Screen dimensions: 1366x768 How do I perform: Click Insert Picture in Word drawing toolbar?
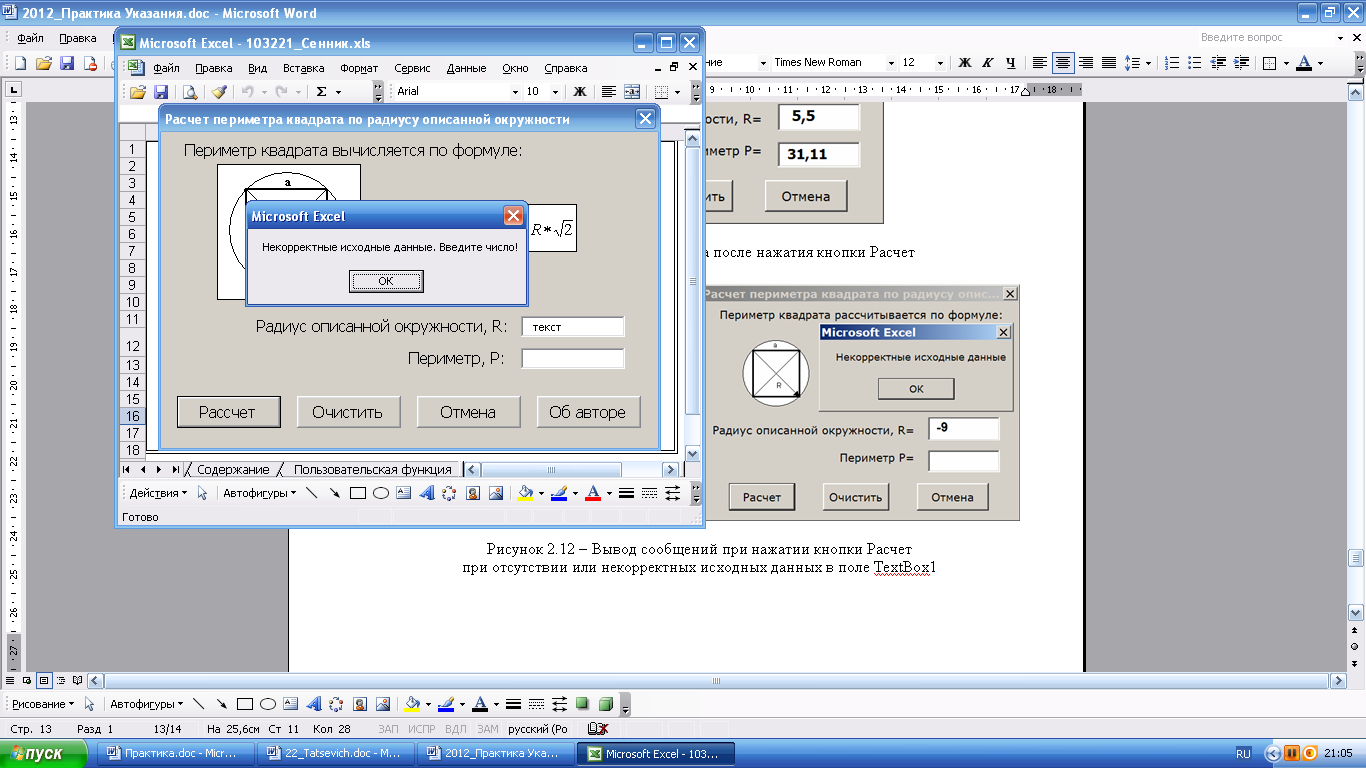click(383, 704)
